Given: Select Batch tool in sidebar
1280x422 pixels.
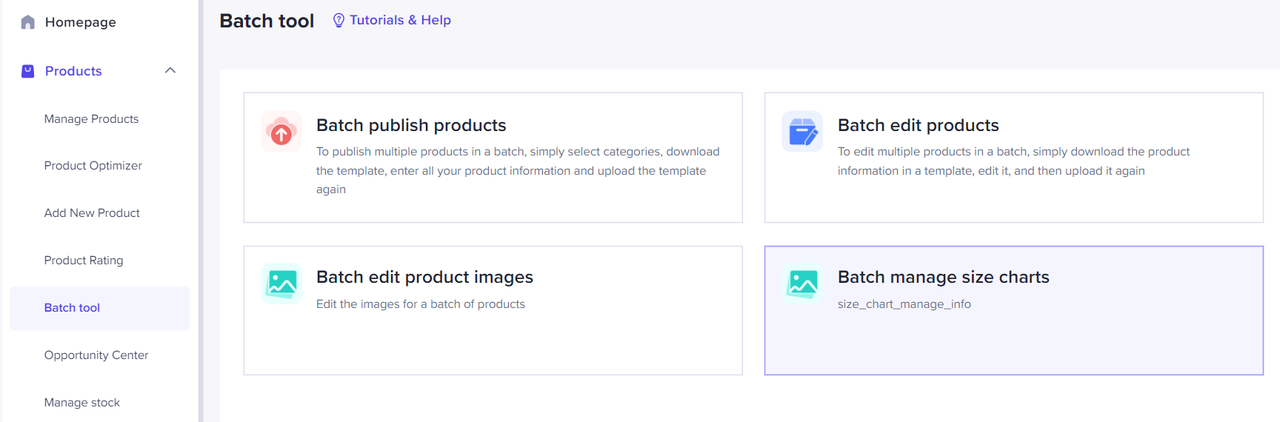Looking at the screenshot, I should 72,308.
